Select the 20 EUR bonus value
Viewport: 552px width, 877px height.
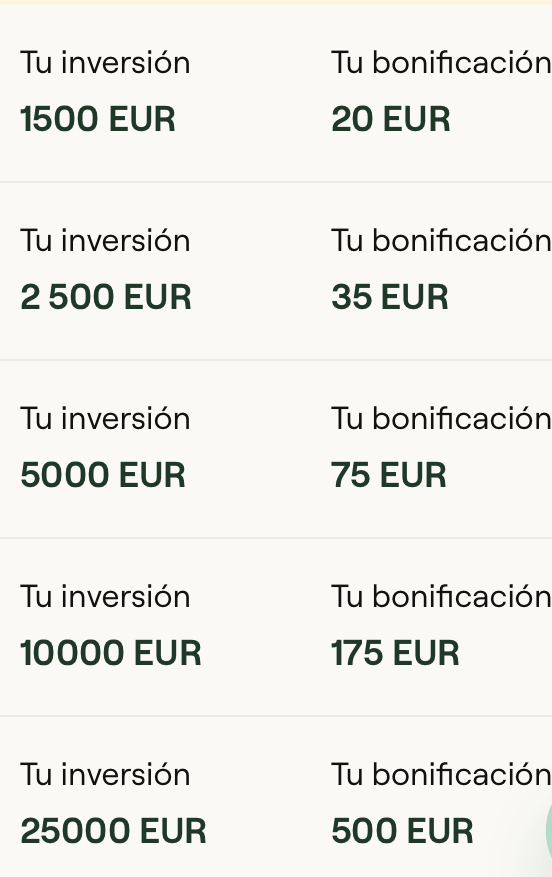coord(390,119)
